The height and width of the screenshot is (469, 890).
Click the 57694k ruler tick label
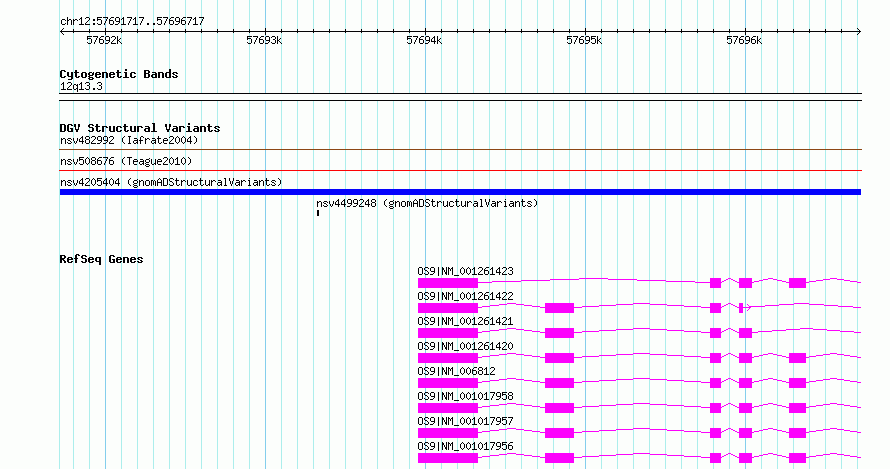424,40
